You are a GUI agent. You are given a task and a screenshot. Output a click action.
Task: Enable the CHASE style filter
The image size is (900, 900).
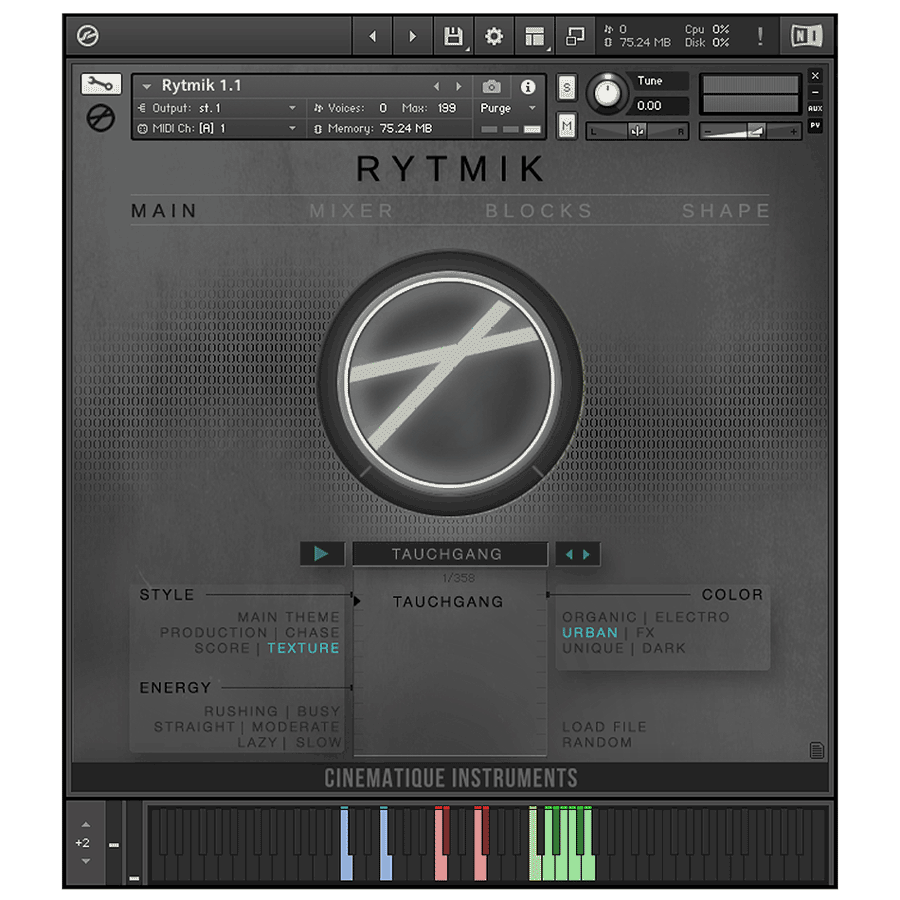[x=312, y=633]
